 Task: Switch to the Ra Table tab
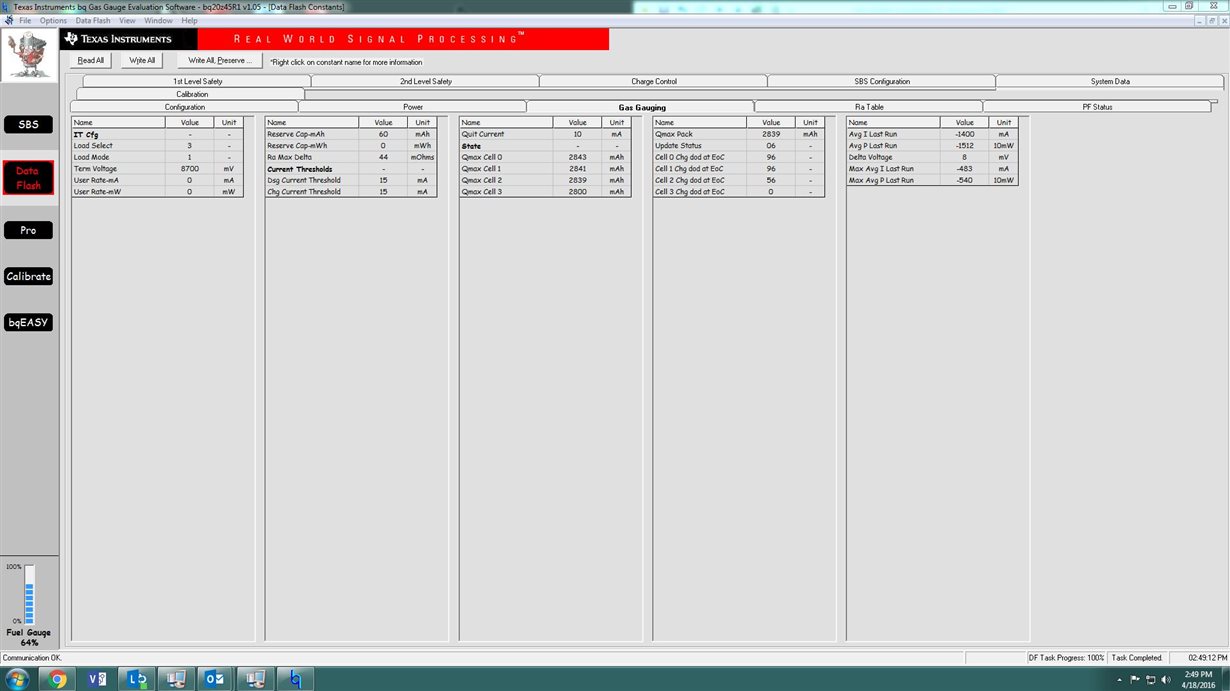[x=869, y=107]
